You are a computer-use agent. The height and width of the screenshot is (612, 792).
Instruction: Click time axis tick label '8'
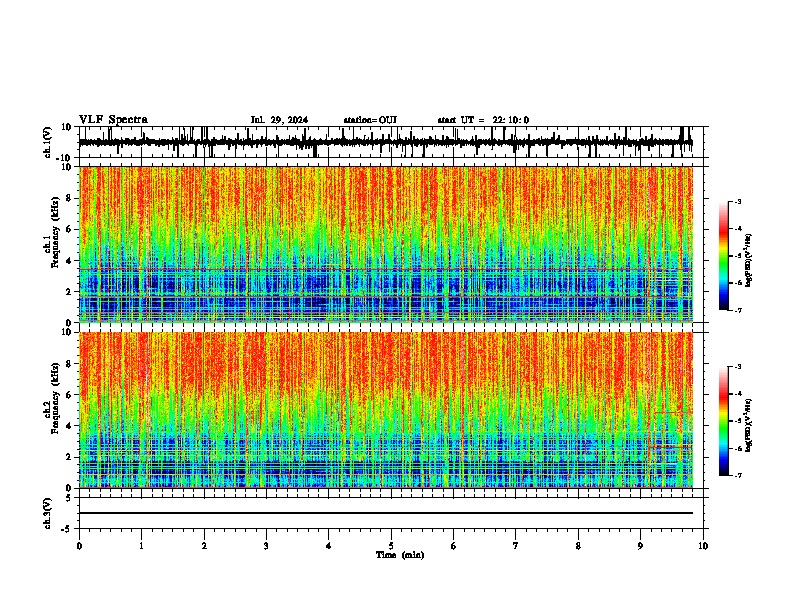point(578,546)
